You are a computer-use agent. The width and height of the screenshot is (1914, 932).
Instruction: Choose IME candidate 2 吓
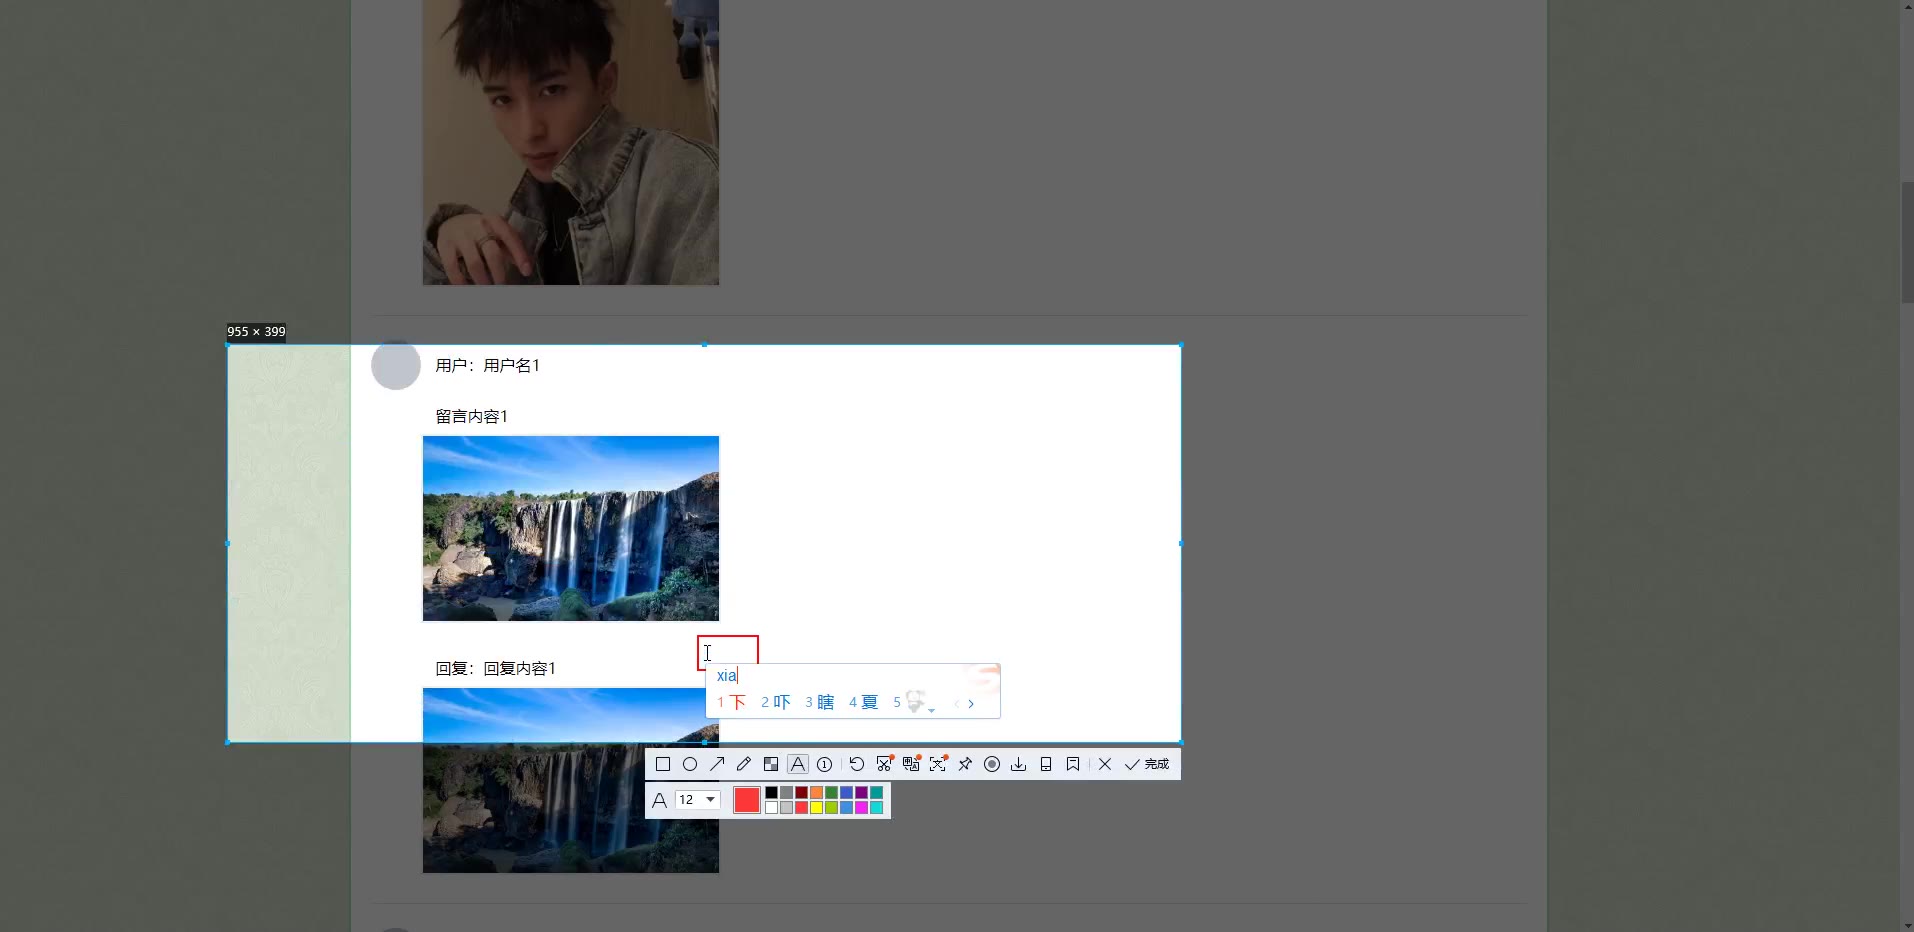click(x=776, y=703)
